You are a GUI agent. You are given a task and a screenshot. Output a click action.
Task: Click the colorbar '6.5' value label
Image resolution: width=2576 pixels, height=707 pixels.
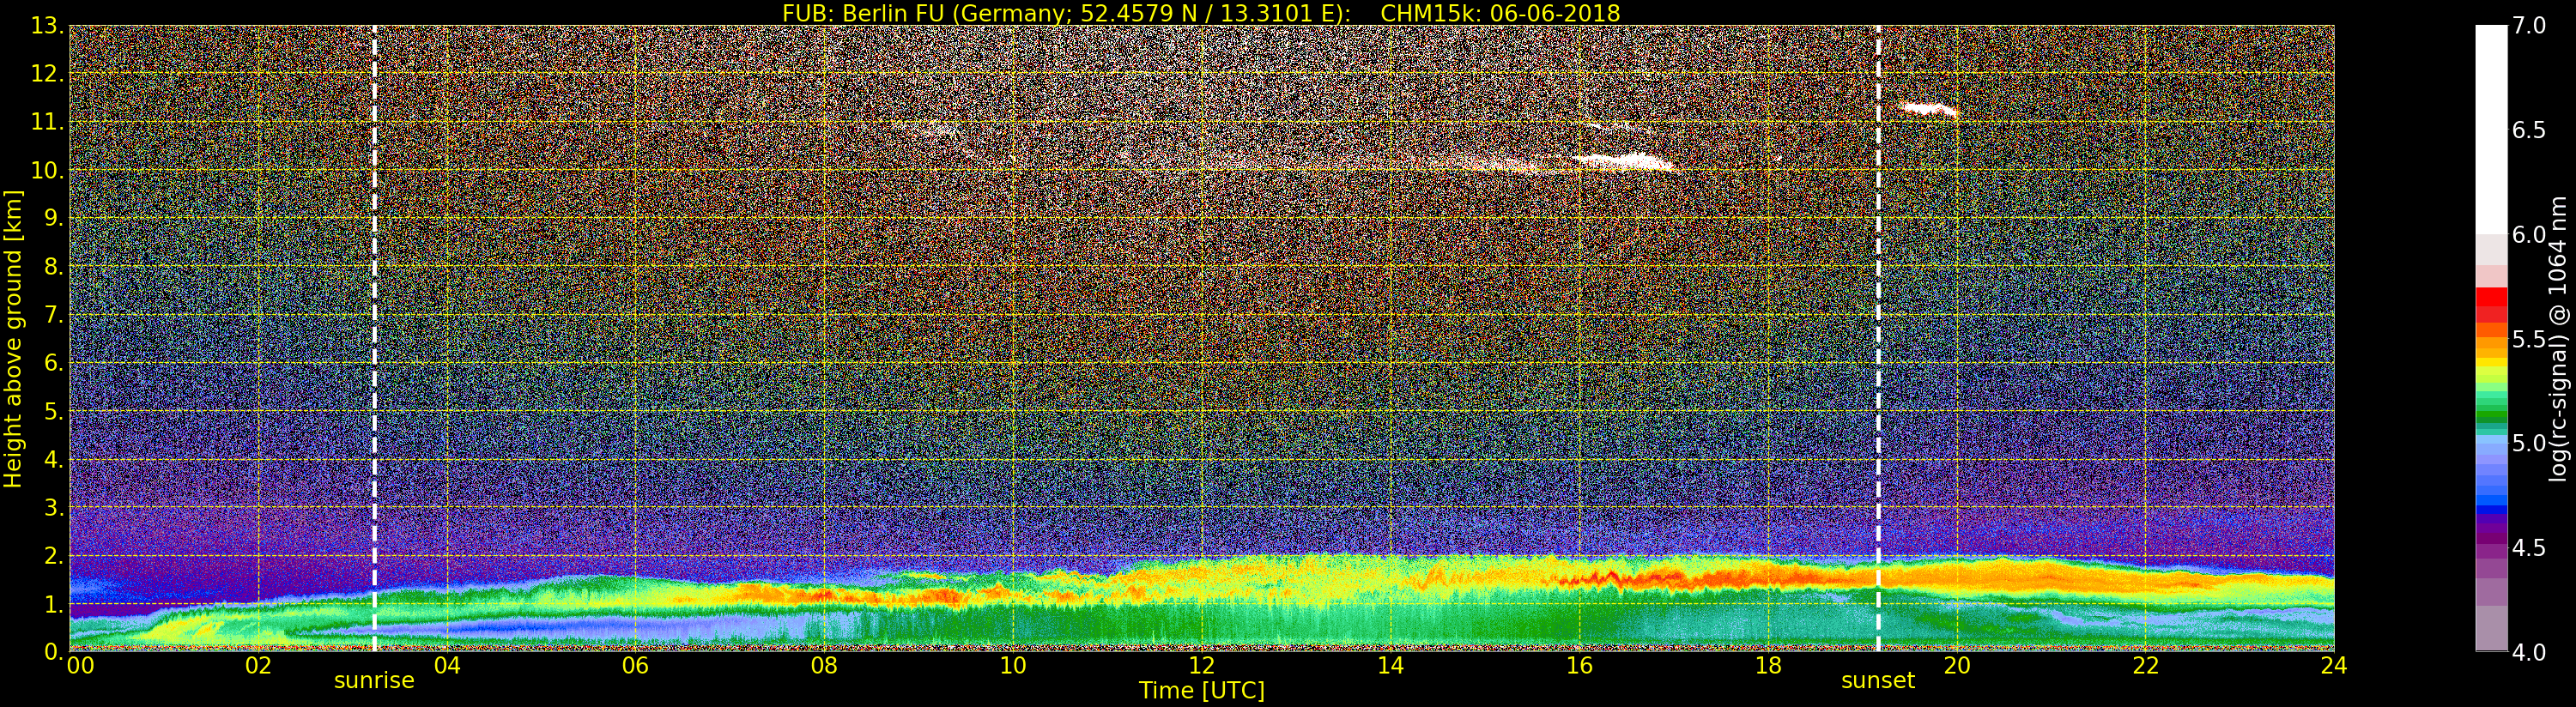click(2529, 130)
